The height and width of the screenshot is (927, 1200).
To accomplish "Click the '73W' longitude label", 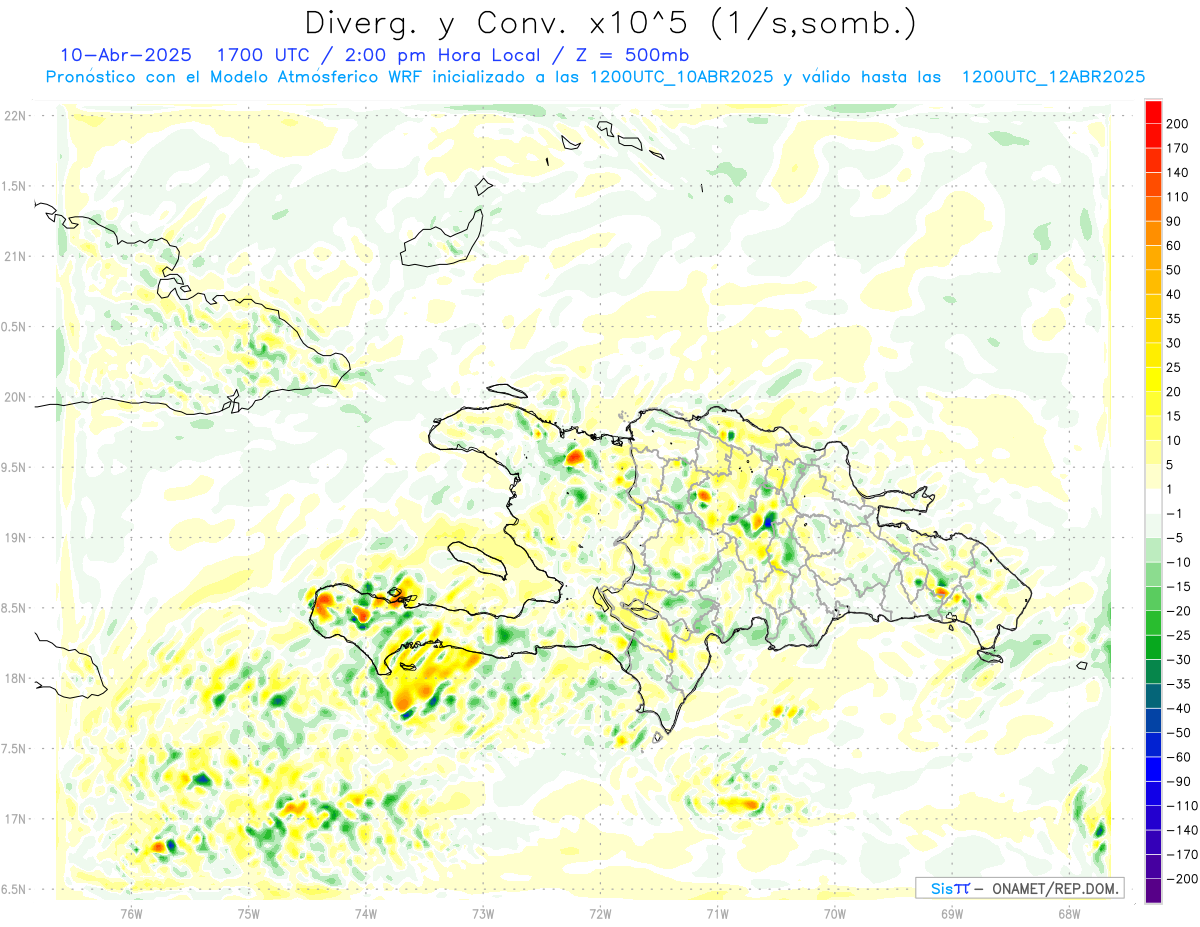I will tap(483, 912).
